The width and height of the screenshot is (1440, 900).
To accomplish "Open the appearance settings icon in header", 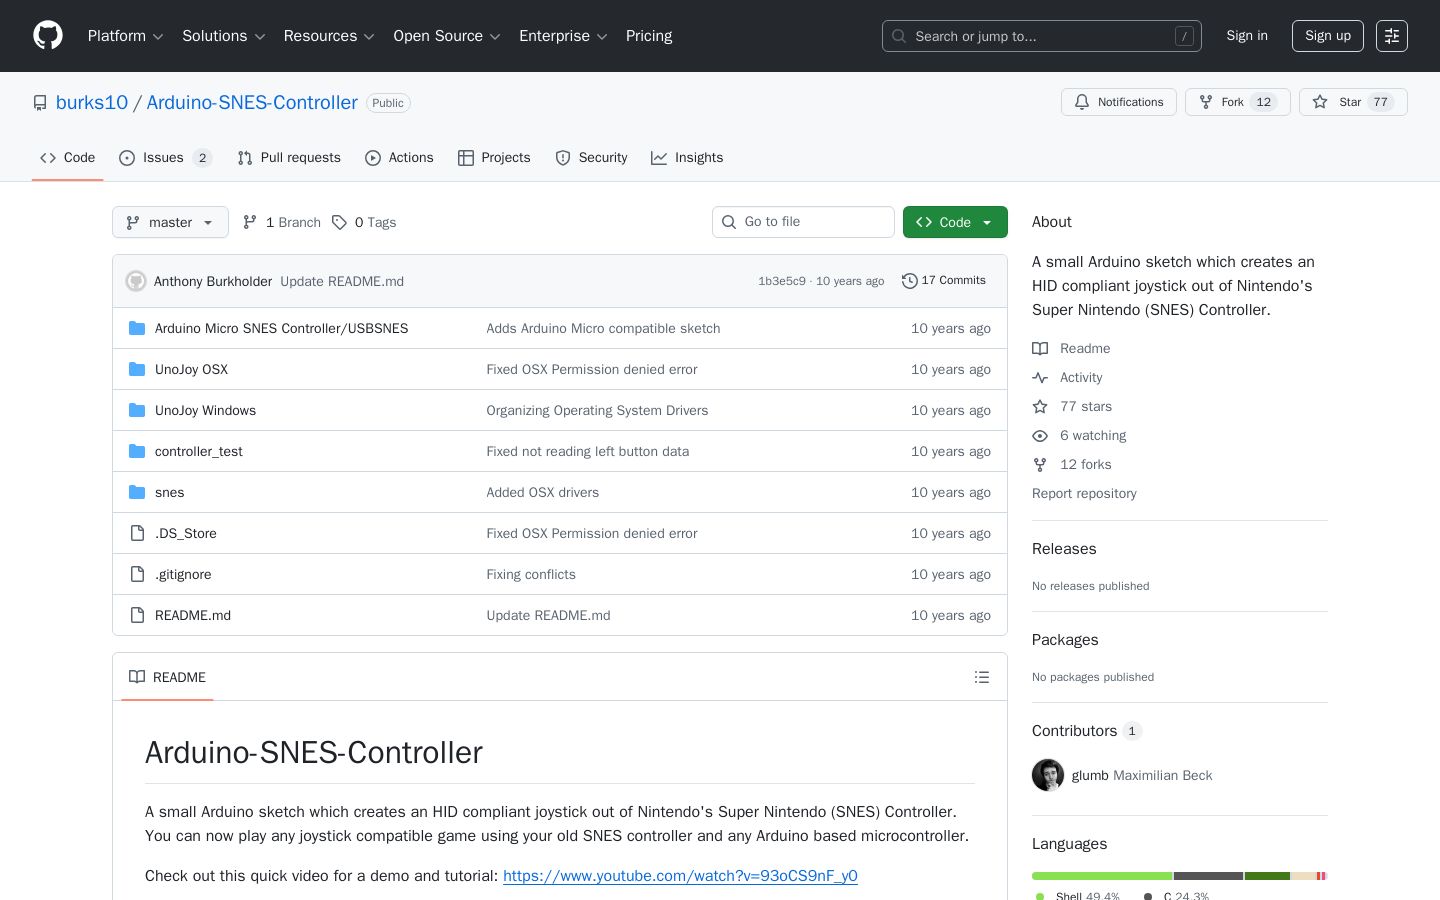I will pyautogui.click(x=1392, y=36).
